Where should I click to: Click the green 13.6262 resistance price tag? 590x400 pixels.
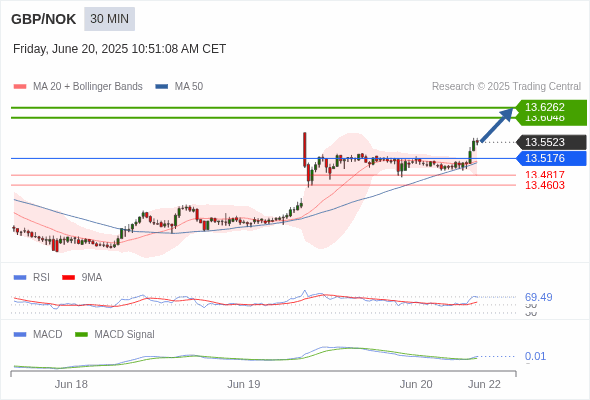point(551,107)
